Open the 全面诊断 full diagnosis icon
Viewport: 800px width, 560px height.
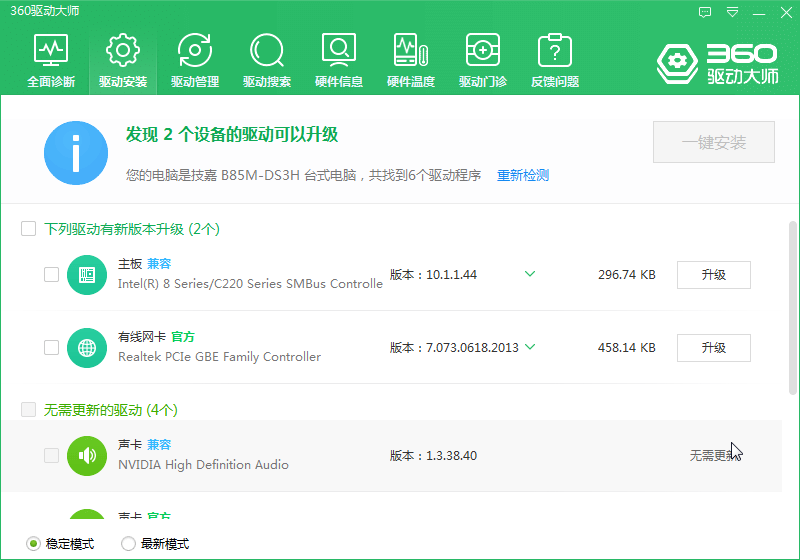pyautogui.click(x=51, y=60)
